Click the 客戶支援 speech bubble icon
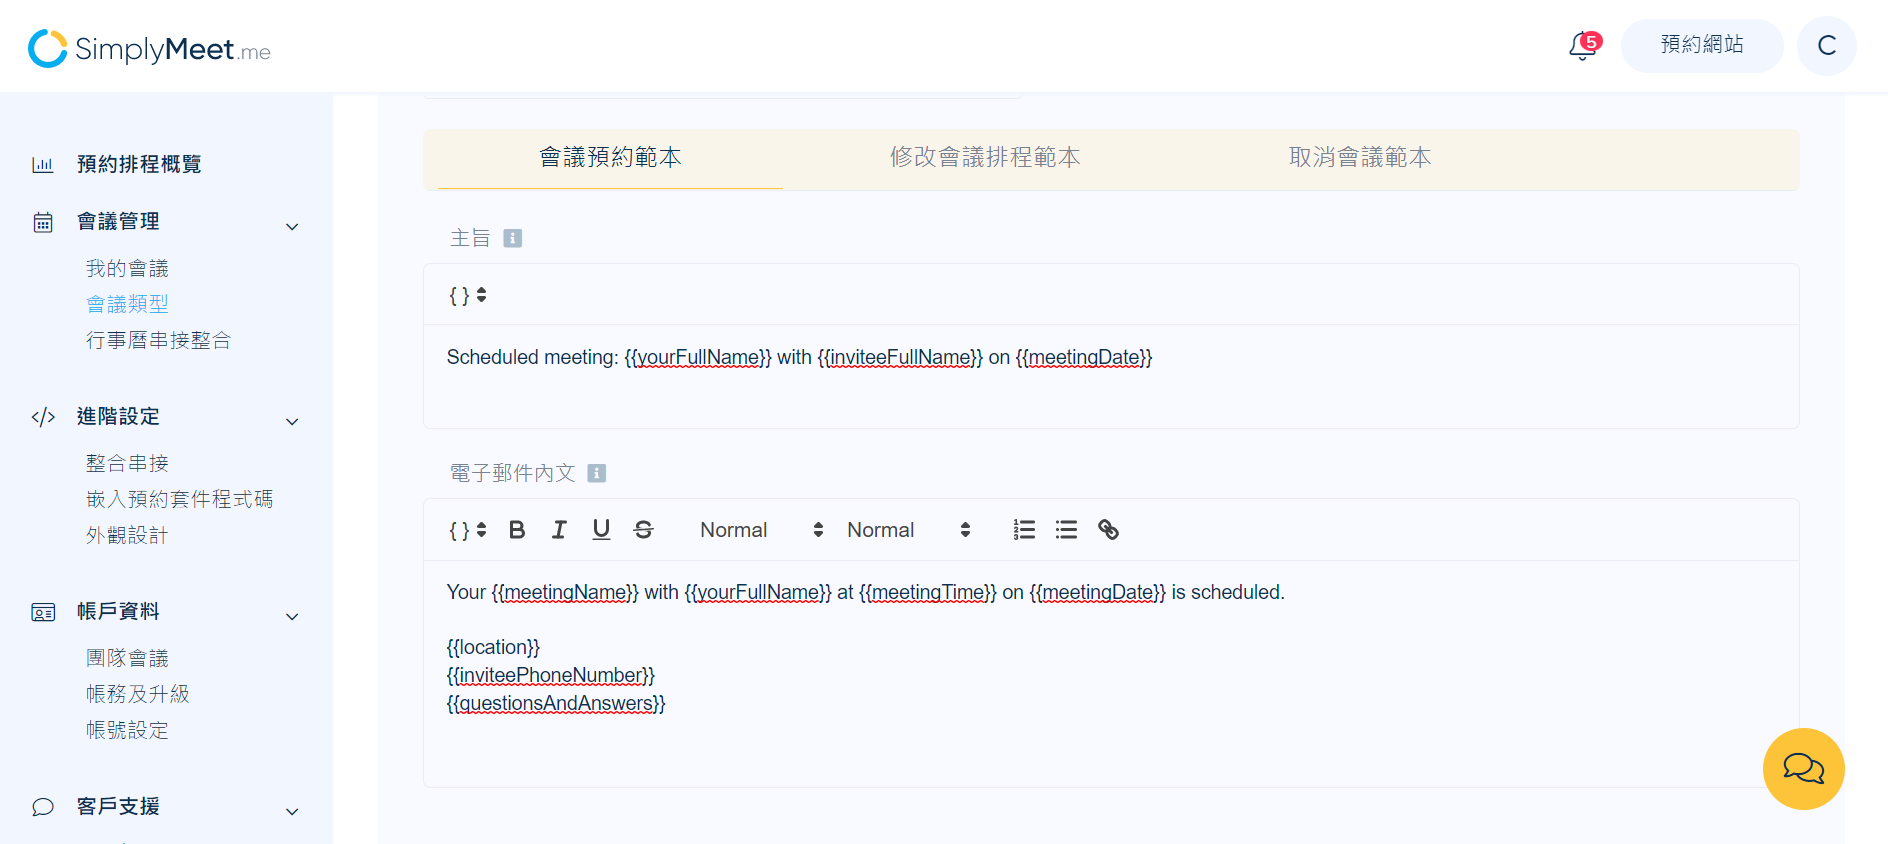Viewport: 1888px width, 844px height. click(x=43, y=807)
